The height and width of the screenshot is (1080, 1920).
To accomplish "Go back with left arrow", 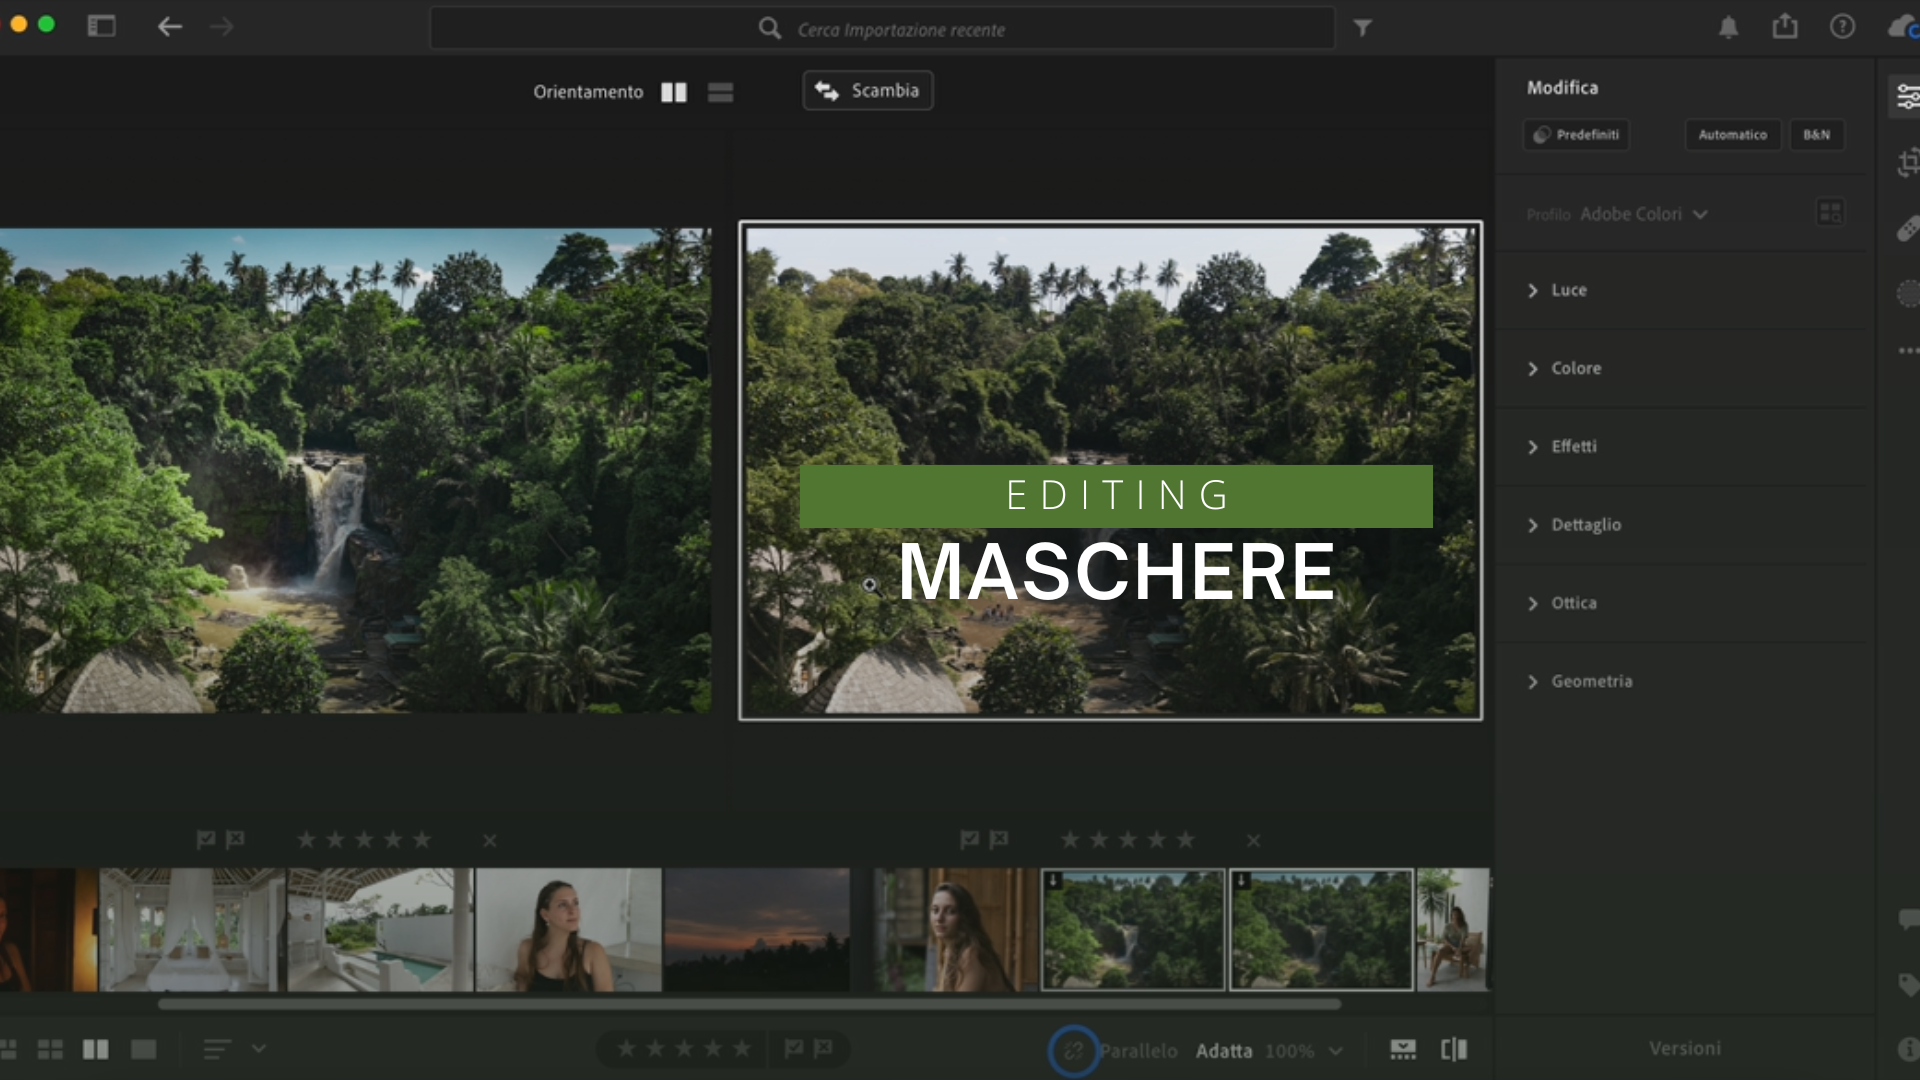I will (170, 27).
